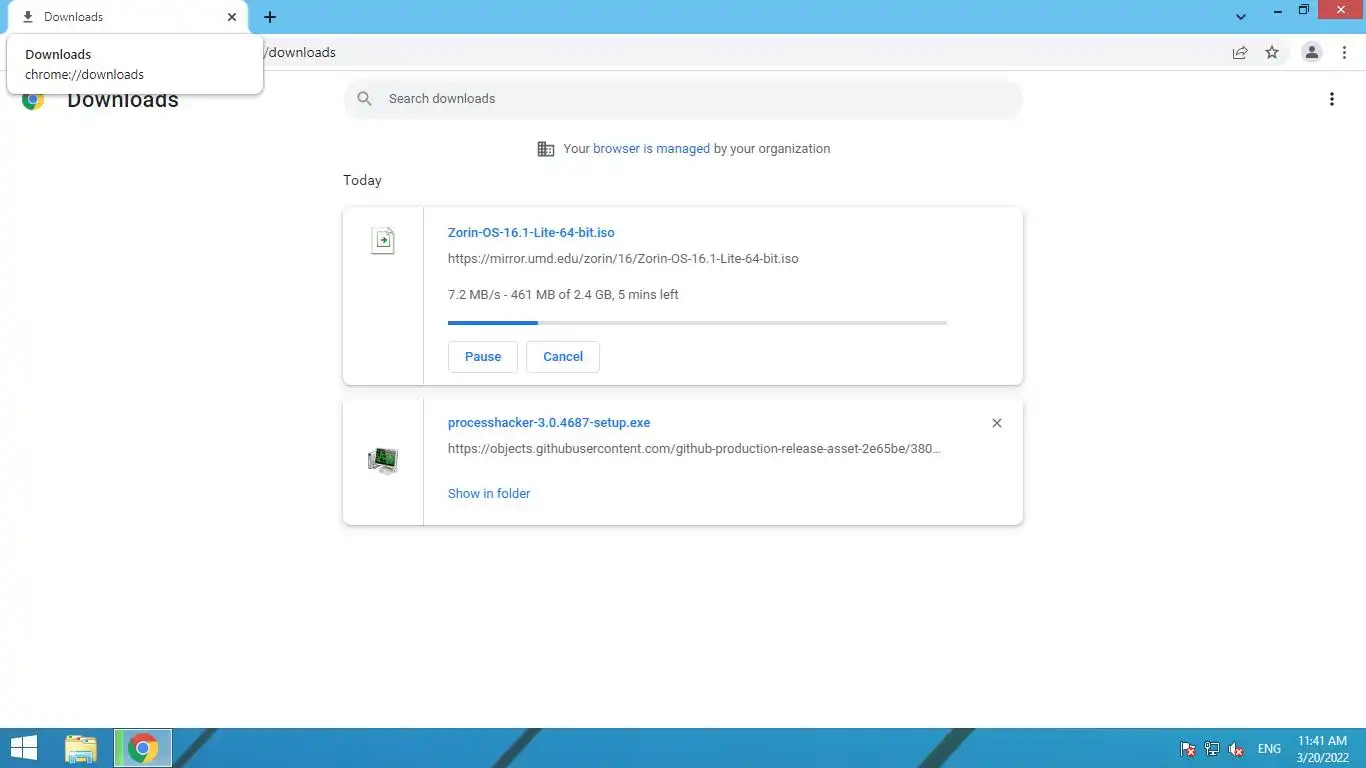
Task: Open File Explorer from taskbar
Action: click(x=81, y=748)
